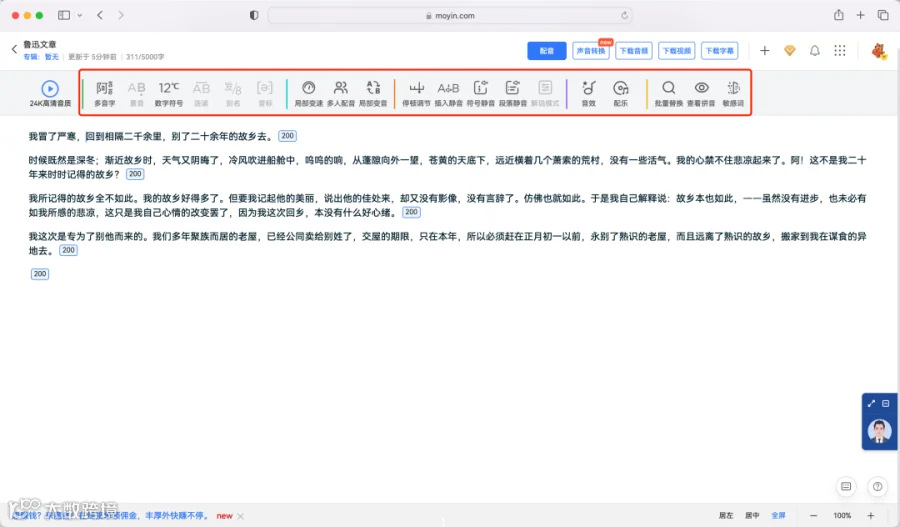The image size is (900, 527).
Task: Toggle 查看拼音 pinyin view eye icon
Action: click(x=701, y=94)
